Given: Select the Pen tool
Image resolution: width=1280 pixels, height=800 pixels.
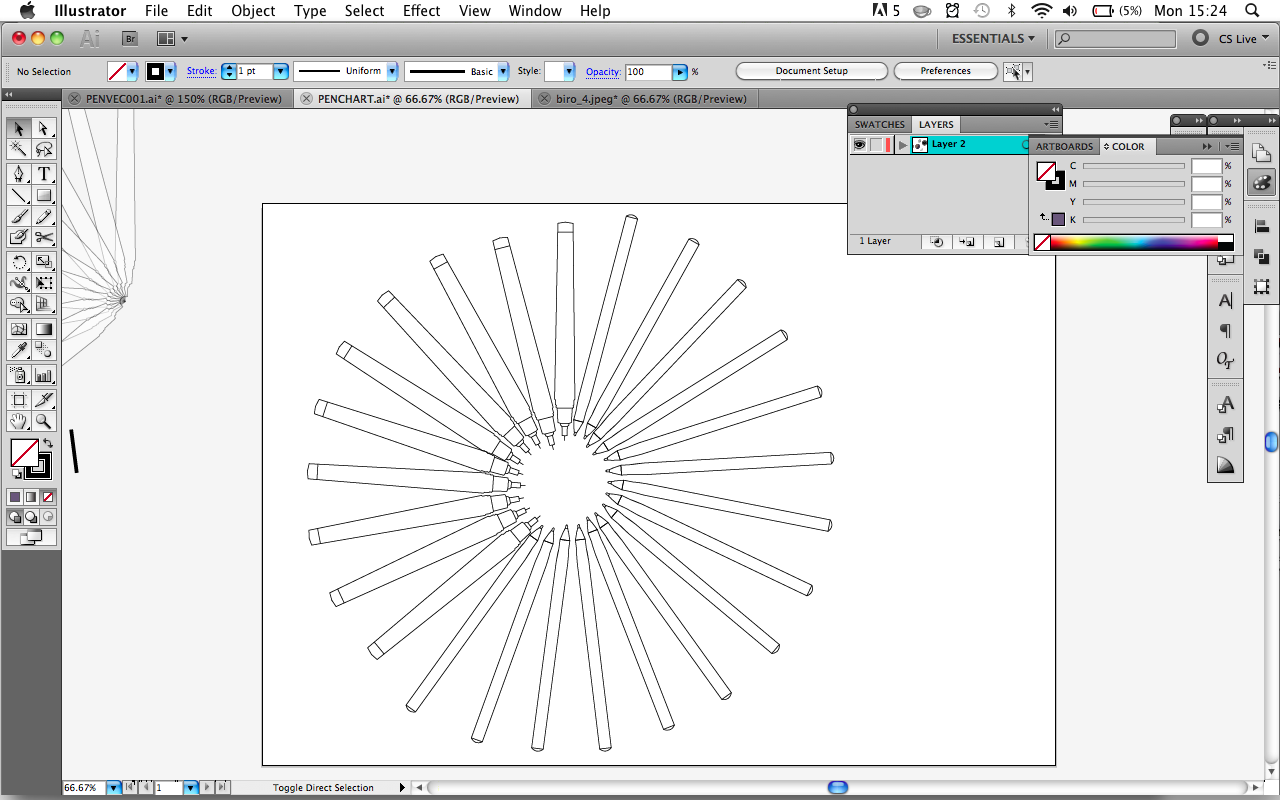Looking at the screenshot, I should pyautogui.click(x=18, y=173).
